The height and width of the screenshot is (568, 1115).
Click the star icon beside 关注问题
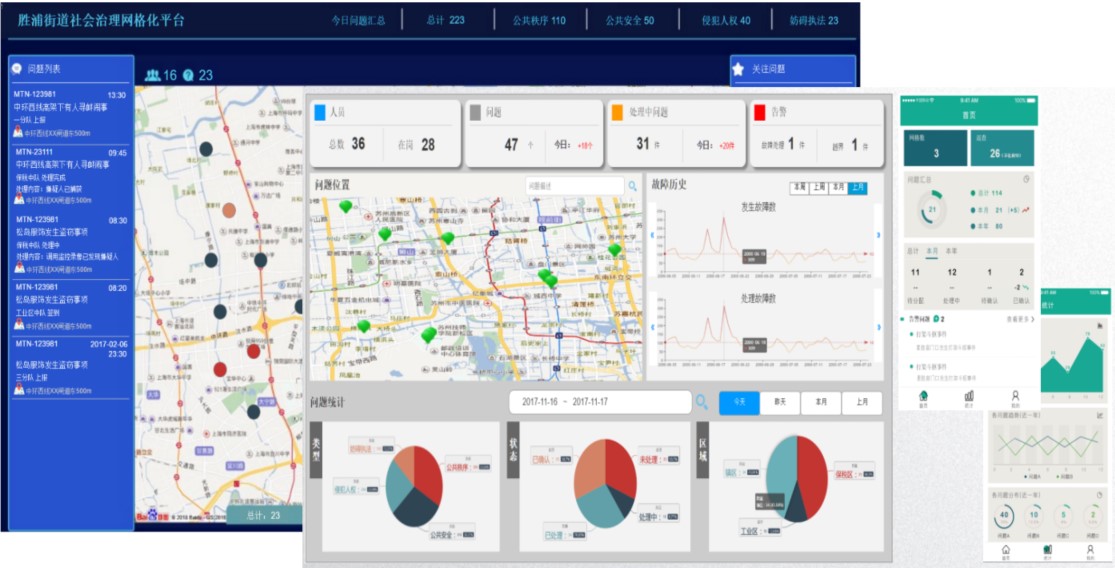739,70
